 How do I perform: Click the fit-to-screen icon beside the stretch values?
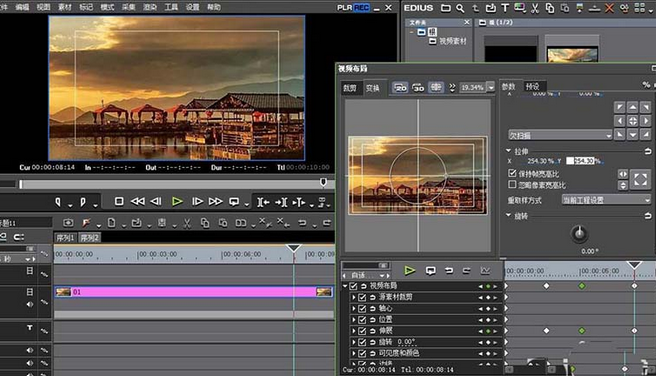click(640, 179)
